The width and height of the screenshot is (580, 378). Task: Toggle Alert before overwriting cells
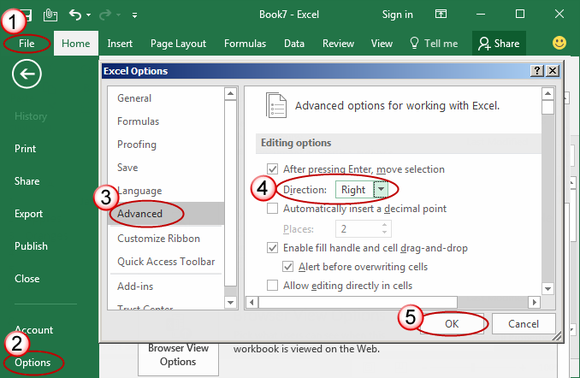tap(288, 267)
